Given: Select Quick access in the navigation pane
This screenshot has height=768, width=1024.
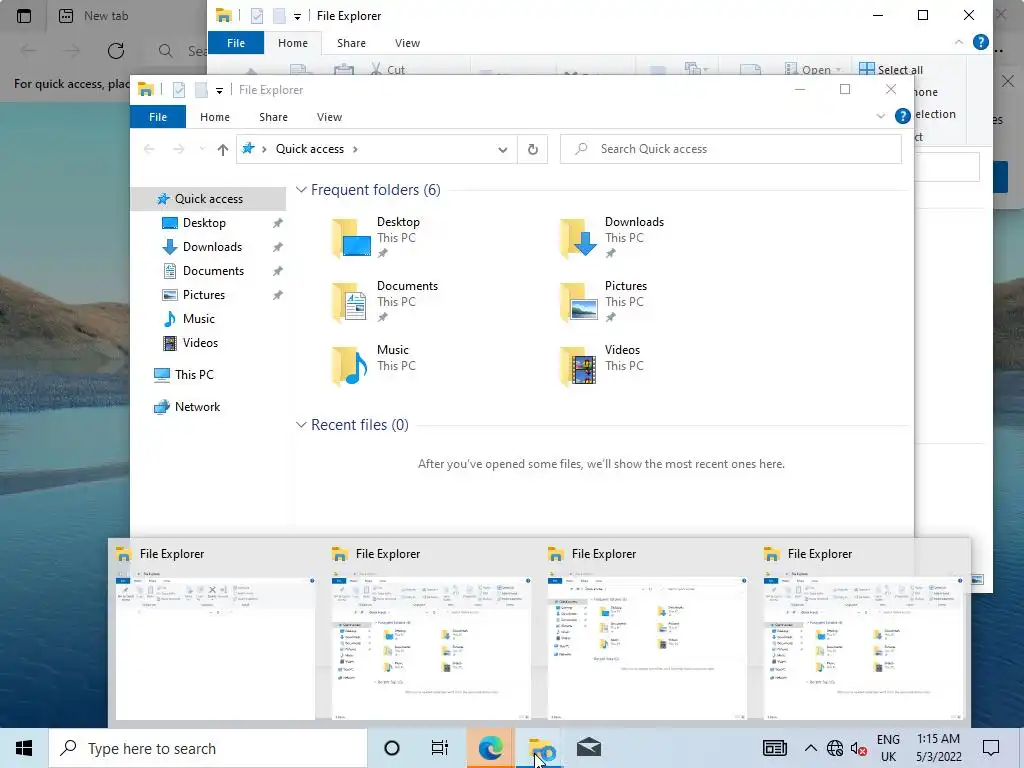Looking at the screenshot, I should (208, 199).
